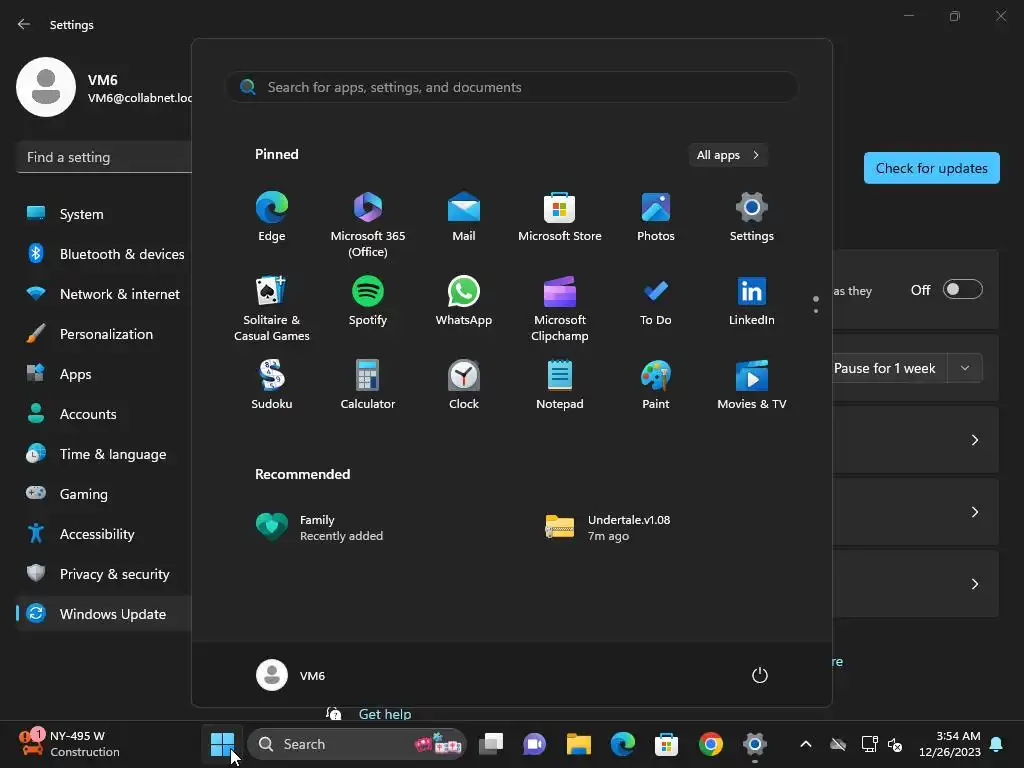This screenshot has height=768, width=1024.
Task: Toggle the Off switch in Windows Update
Action: [x=963, y=289]
